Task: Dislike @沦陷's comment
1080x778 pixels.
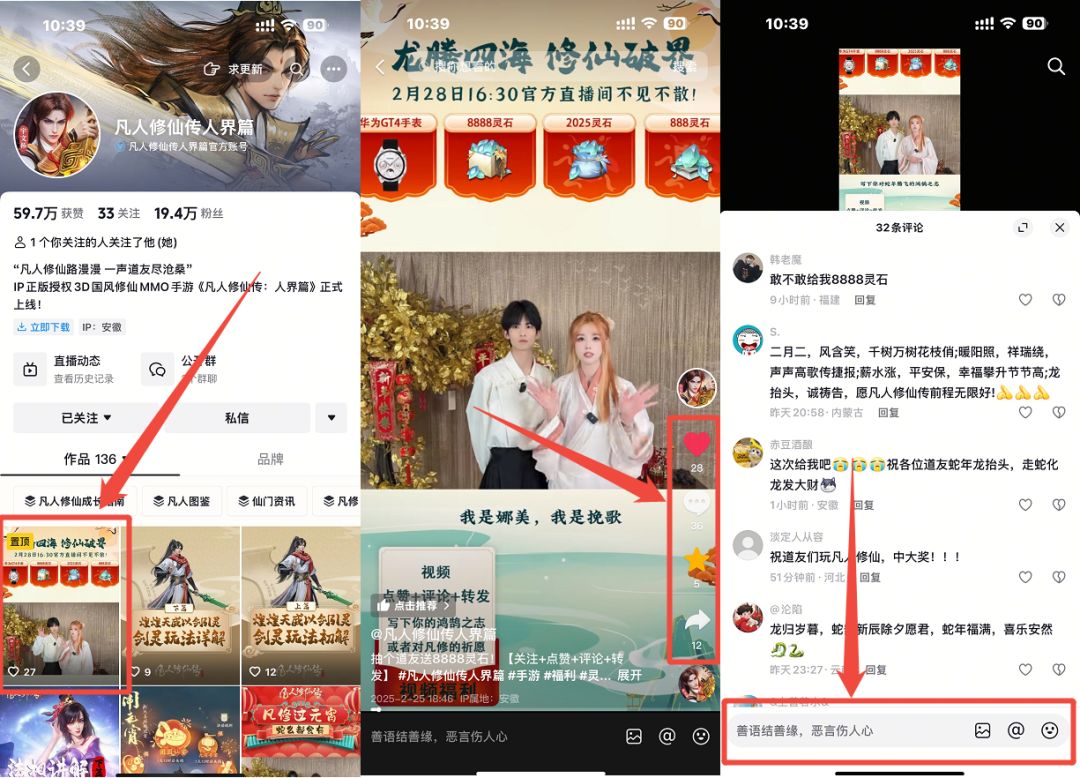Action: (1059, 669)
